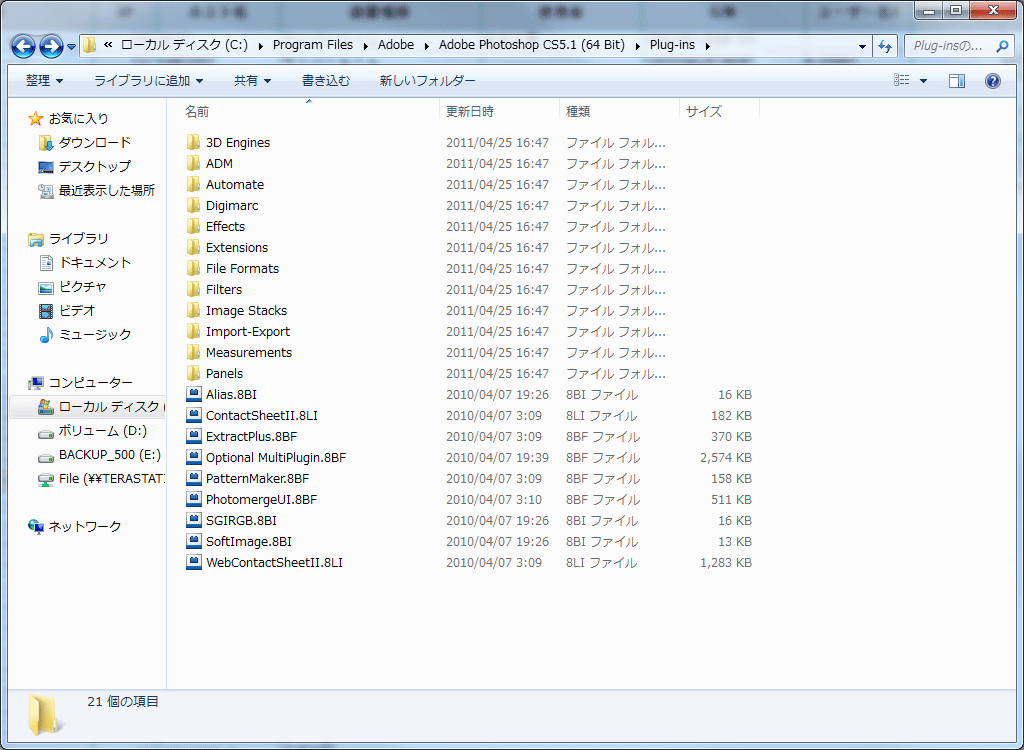Sort by the サイズ column header
1024x750 pixels.
(x=720, y=112)
